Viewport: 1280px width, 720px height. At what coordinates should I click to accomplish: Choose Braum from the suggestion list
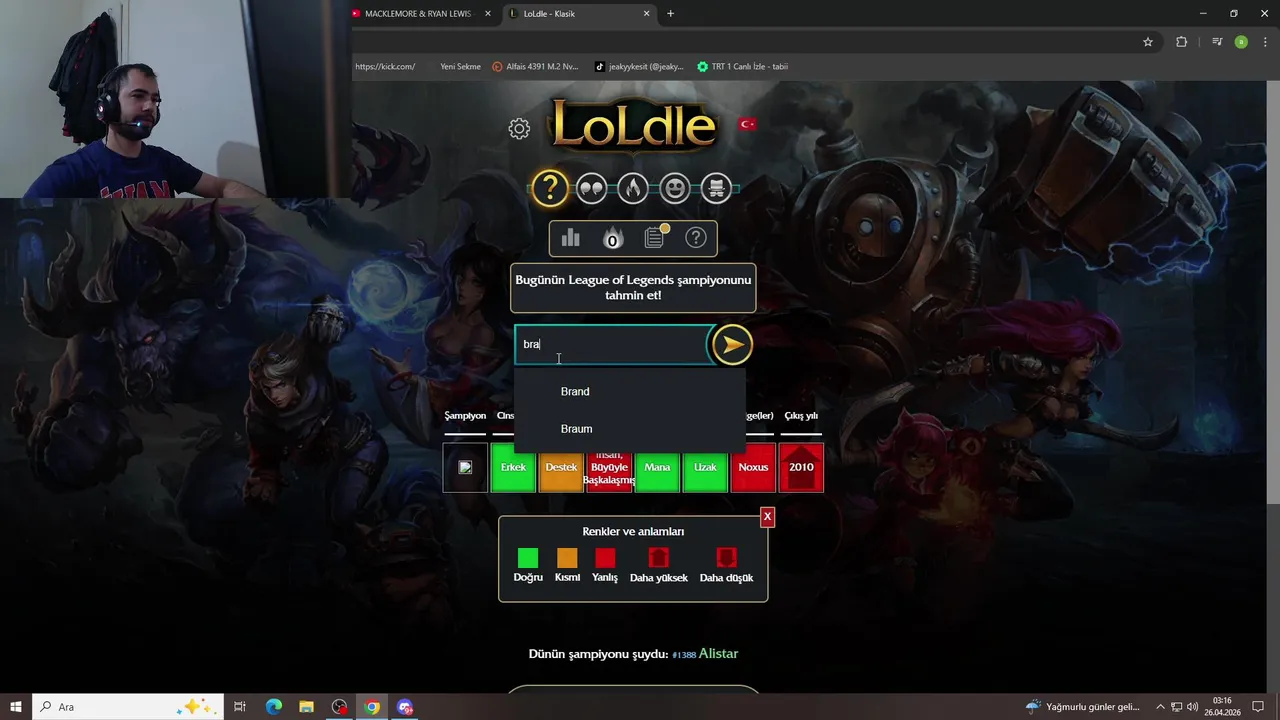(x=630, y=428)
